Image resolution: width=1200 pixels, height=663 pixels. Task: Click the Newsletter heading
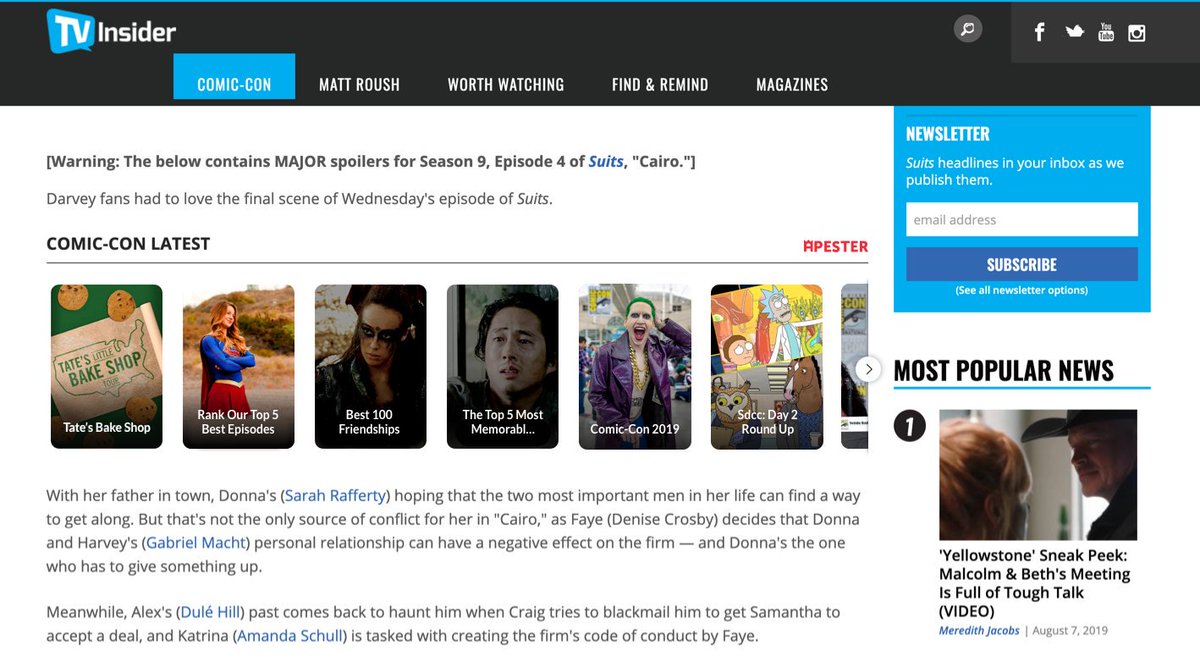click(x=947, y=134)
